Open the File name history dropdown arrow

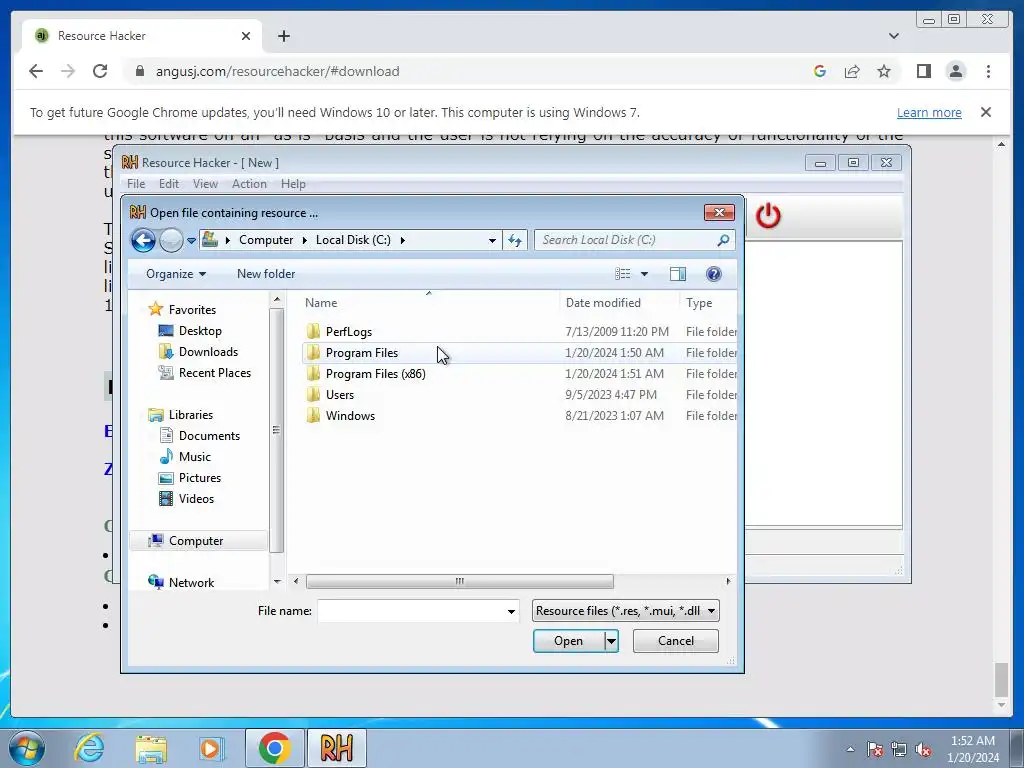511,611
